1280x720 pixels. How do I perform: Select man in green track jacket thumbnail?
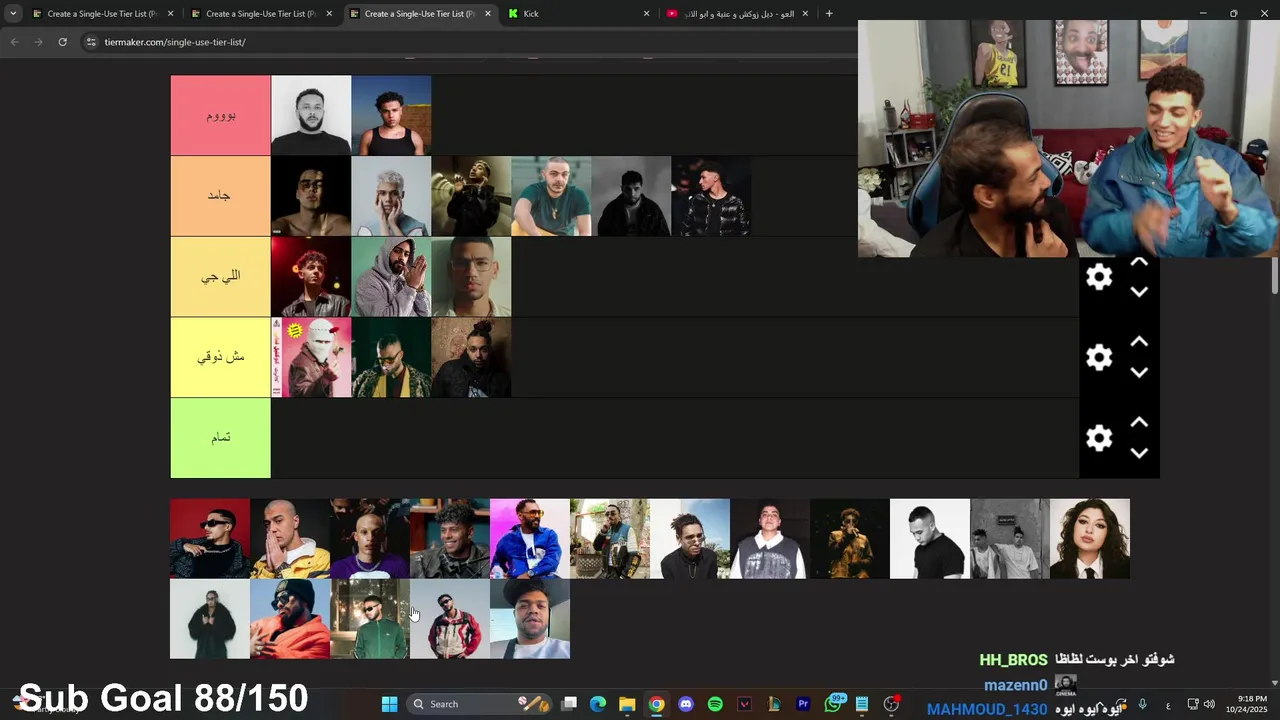tap(370, 619)
